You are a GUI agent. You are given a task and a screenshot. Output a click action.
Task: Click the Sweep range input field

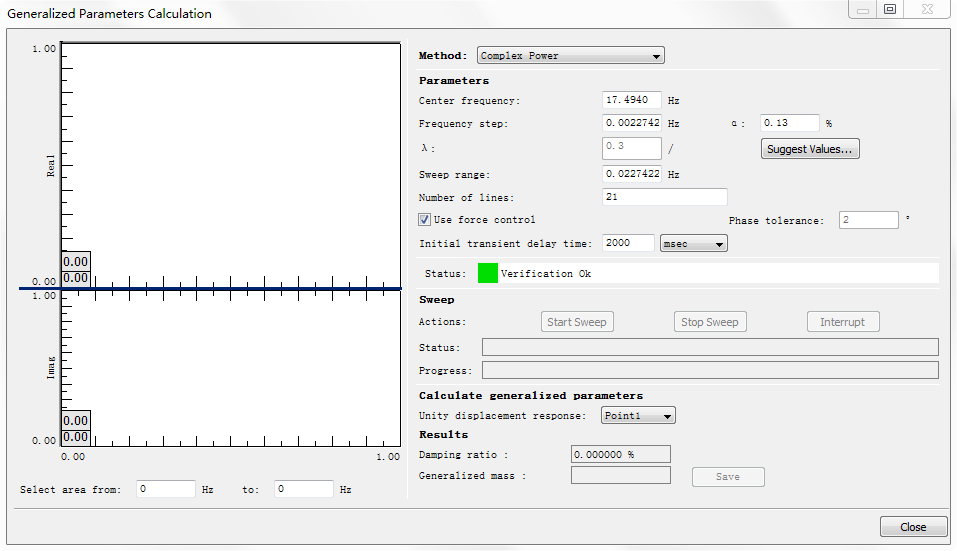pos(632,175)
